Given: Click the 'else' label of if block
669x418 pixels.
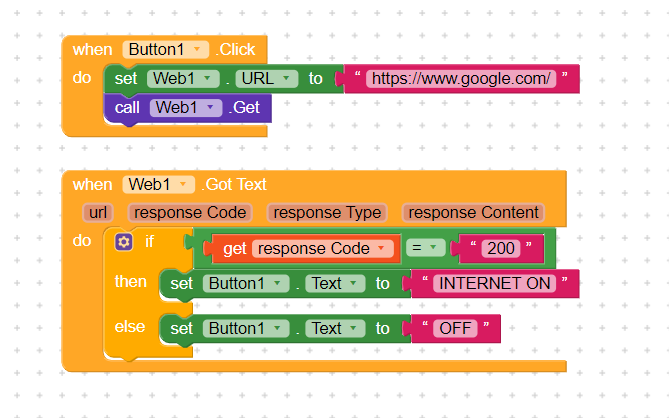Looking at the screenshot, I should click(x=130, y=327).
